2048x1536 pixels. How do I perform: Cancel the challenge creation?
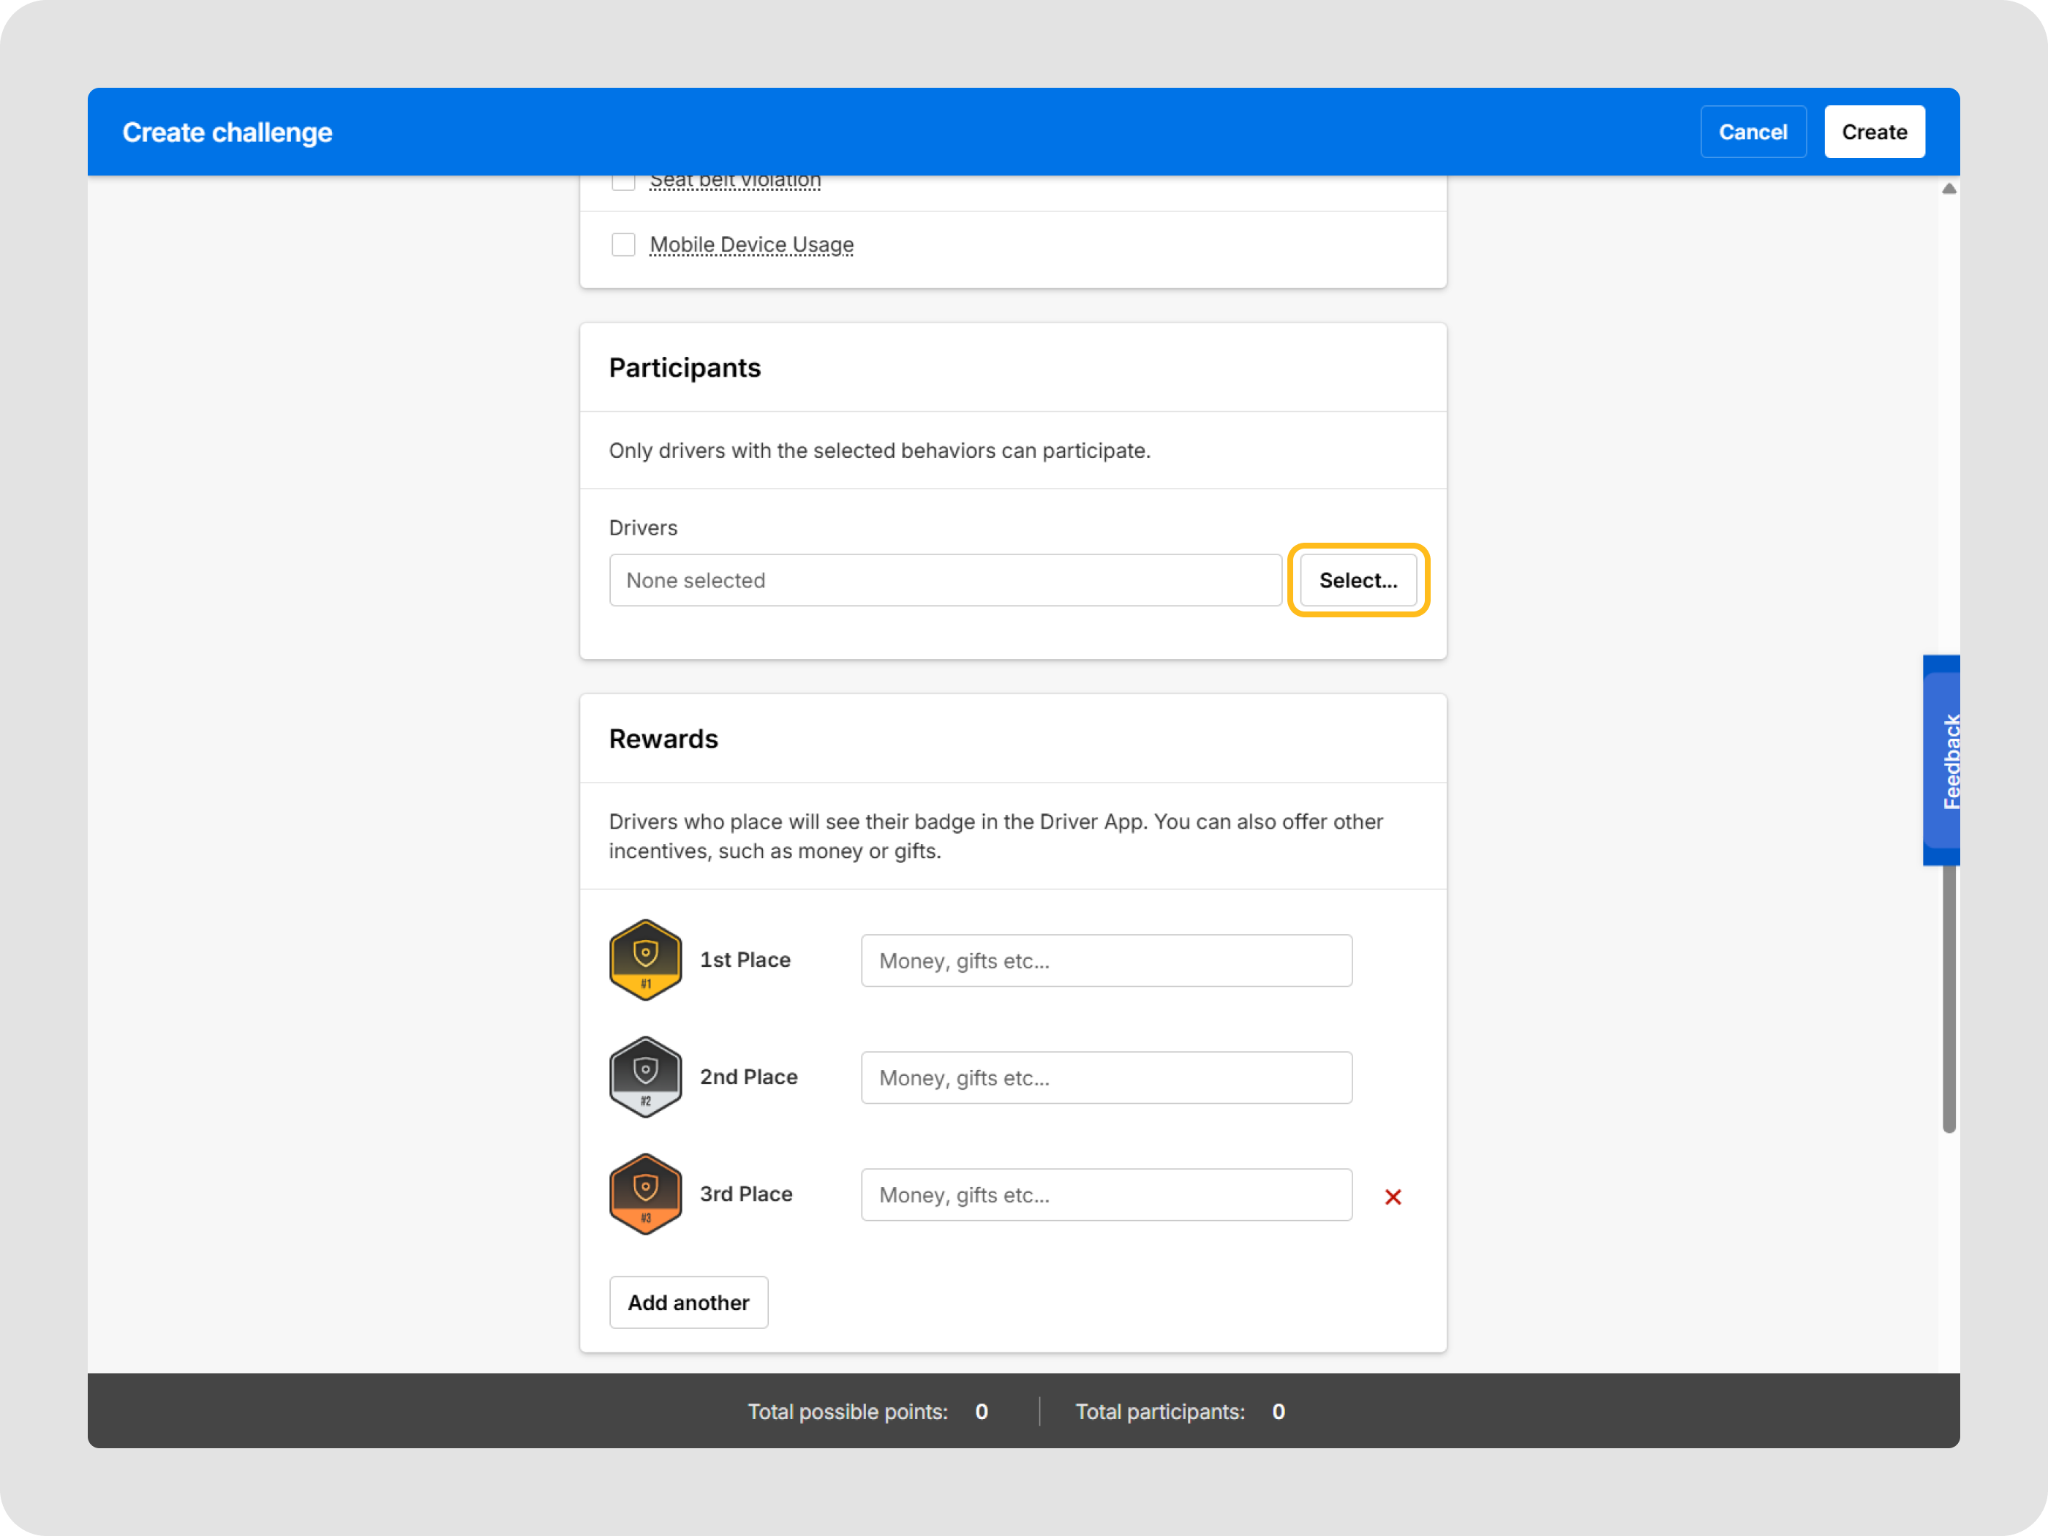[1753, 132]
